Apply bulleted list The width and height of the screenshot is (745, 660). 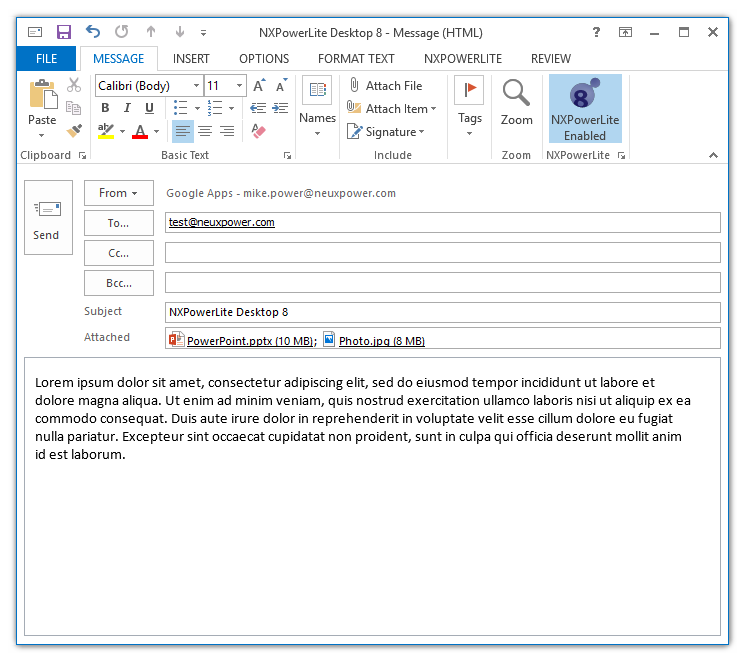tap(181, 108)
